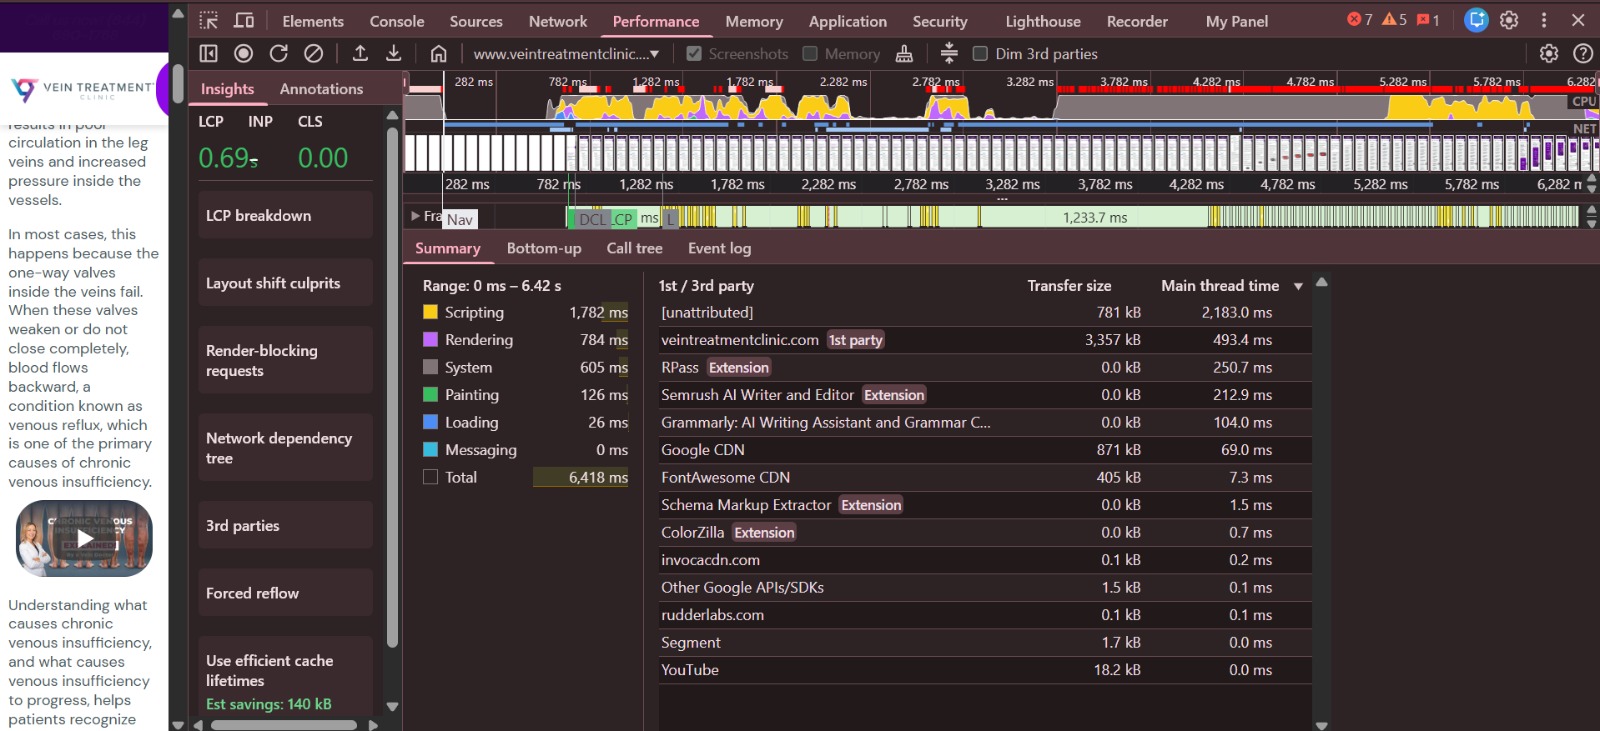The image size is (1600, 731).
Task: Open the AI assistance icon in DevTools
Action: tap(1476, 20)
